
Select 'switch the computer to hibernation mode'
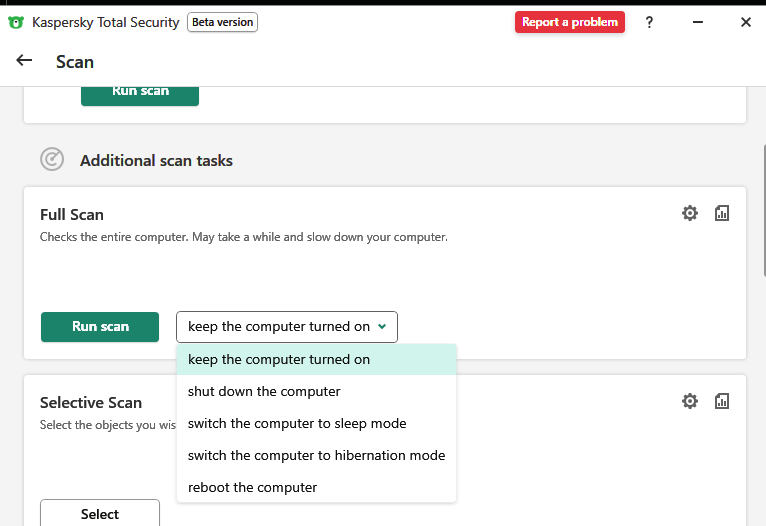(x=316, y=456)
